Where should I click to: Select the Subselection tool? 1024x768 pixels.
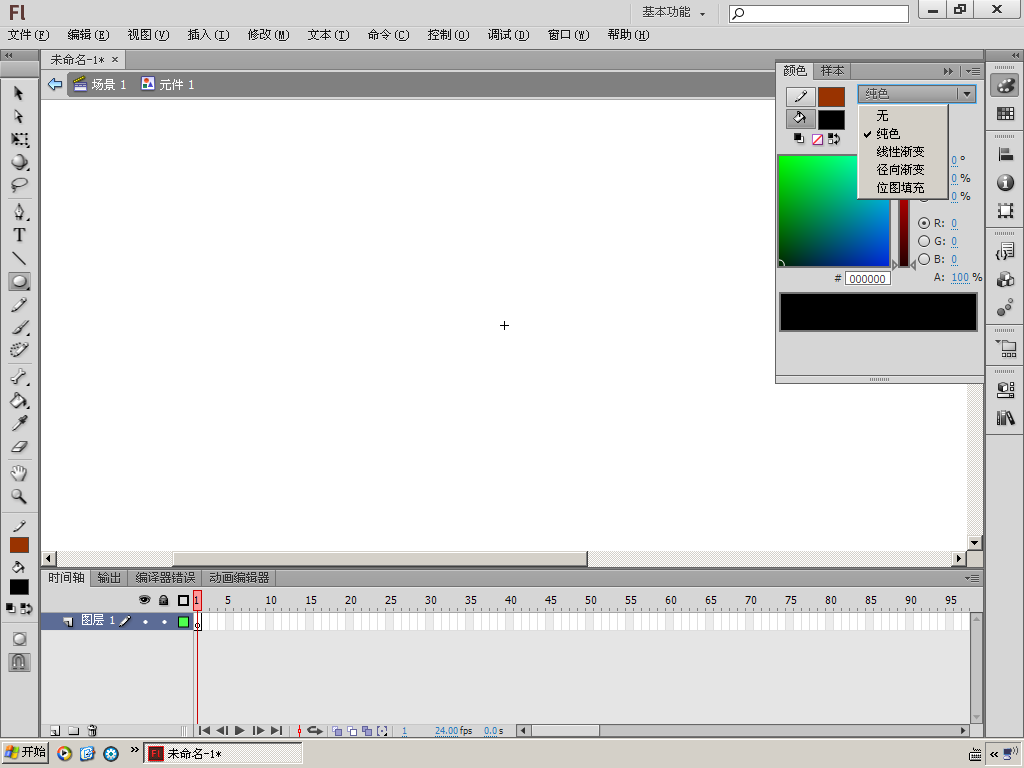[x=19, y=116]
